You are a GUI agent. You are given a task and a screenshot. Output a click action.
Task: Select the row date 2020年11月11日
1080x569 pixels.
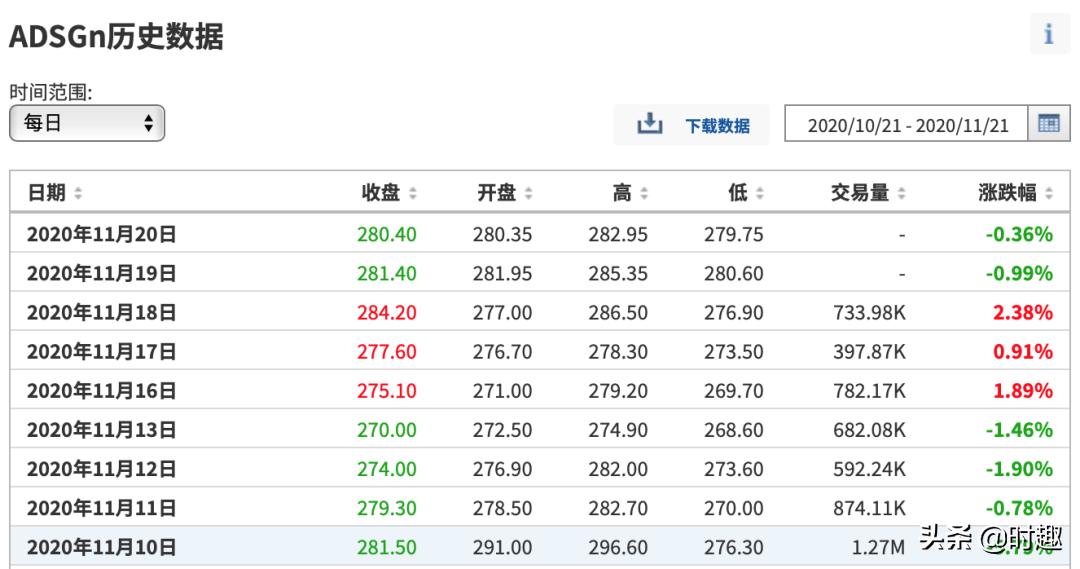tap(101, 508)
